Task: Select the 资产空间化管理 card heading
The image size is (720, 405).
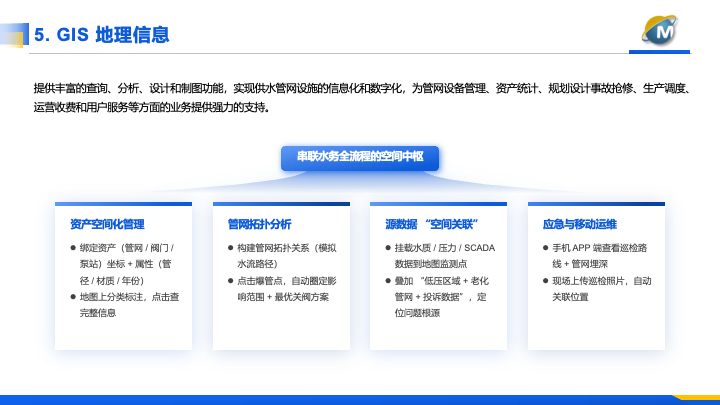Action: pos(107,224)
